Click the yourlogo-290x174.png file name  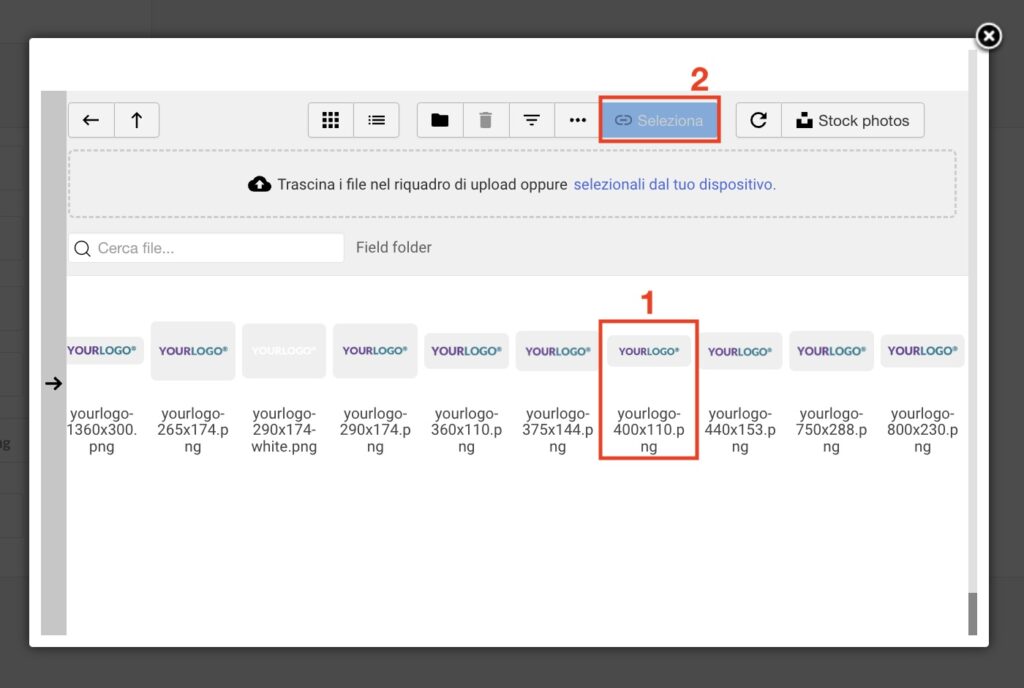[x=375, y=430]
